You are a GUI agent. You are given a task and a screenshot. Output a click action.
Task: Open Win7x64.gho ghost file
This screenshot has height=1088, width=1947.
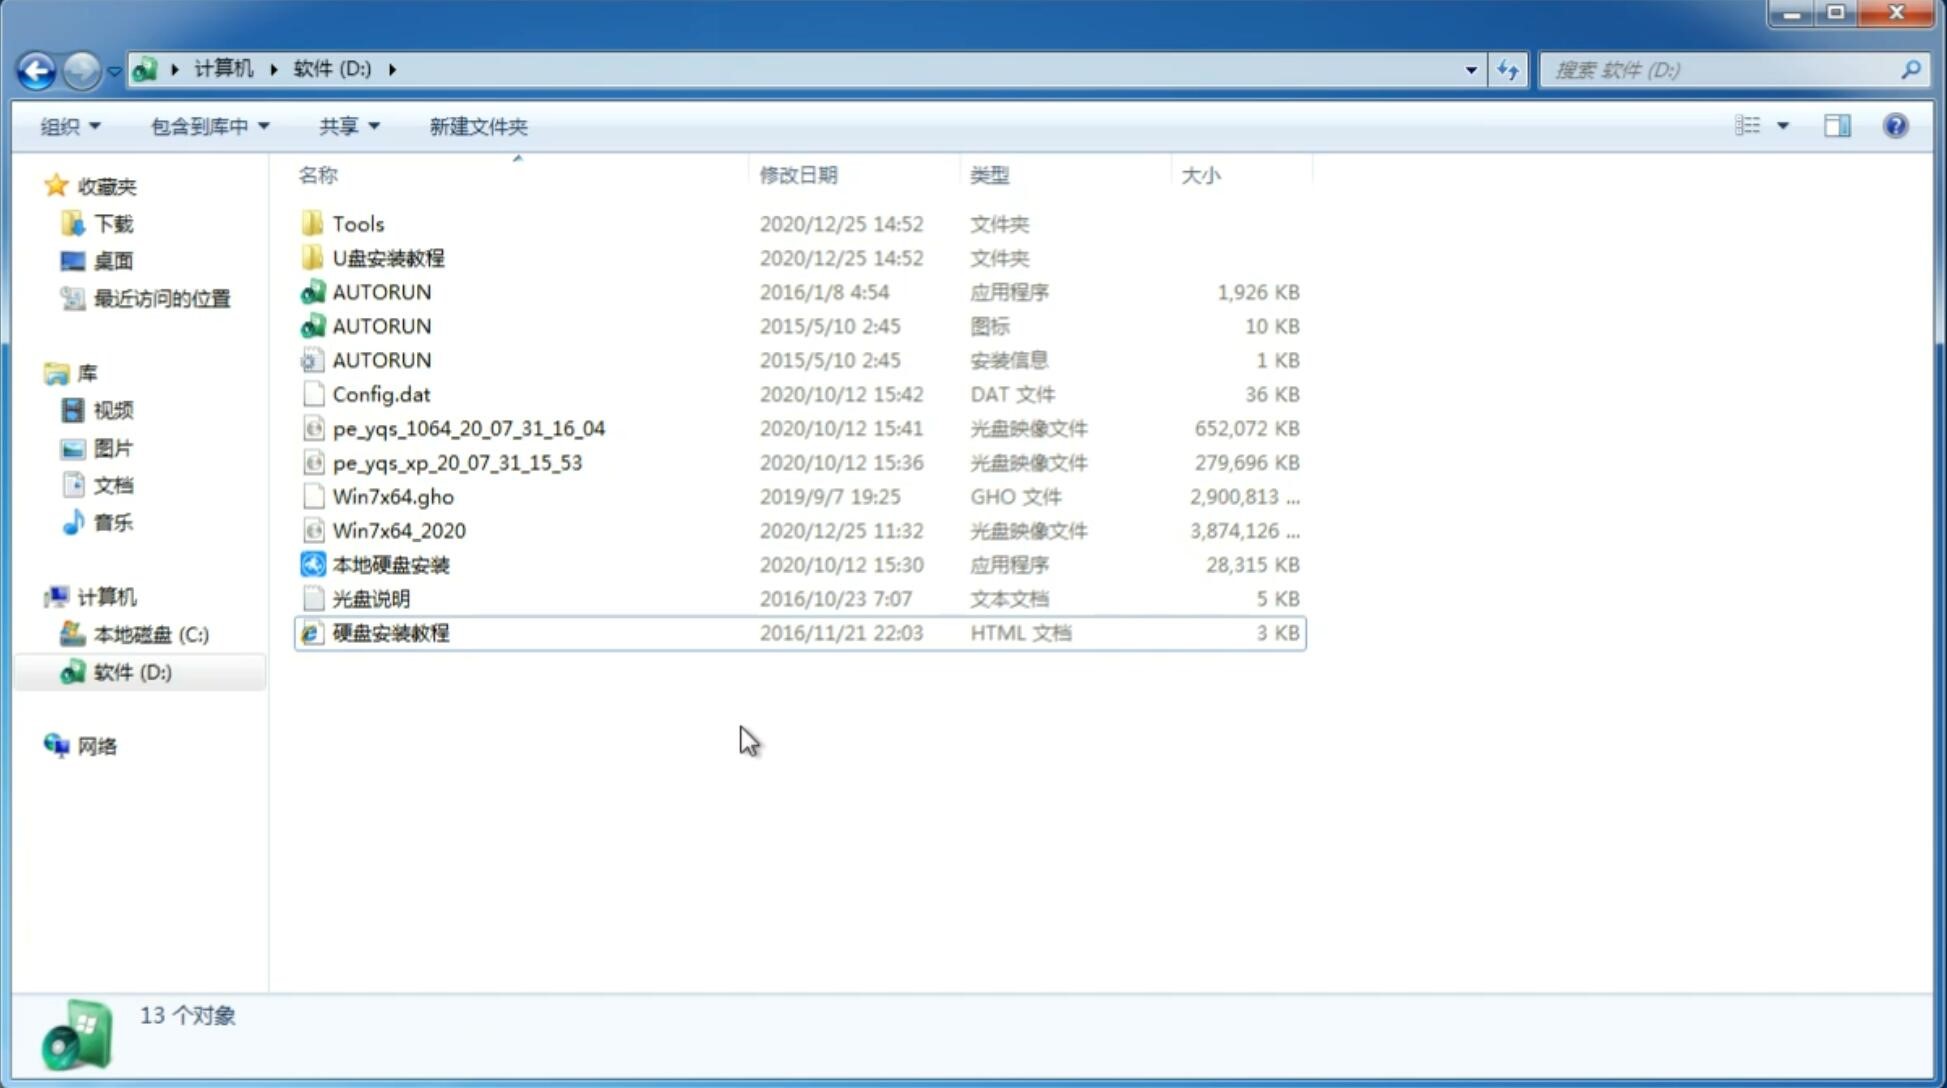click(x=392, y=496)
